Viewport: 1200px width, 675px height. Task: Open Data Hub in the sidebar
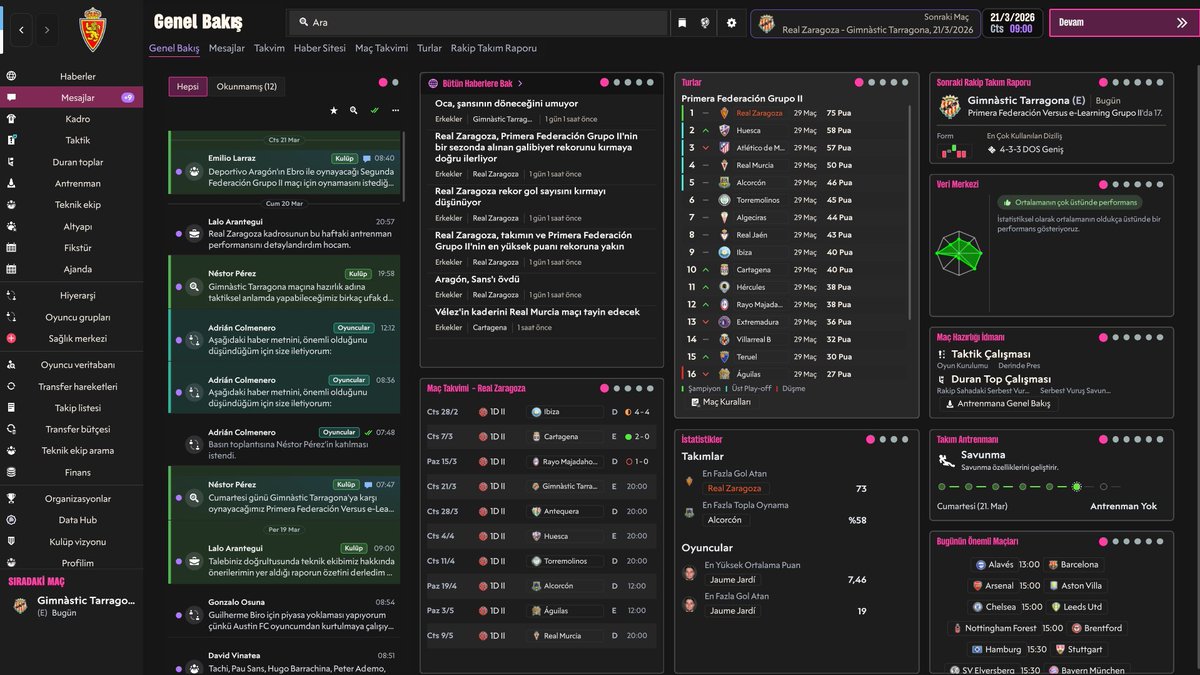click(x=77, y=520)
